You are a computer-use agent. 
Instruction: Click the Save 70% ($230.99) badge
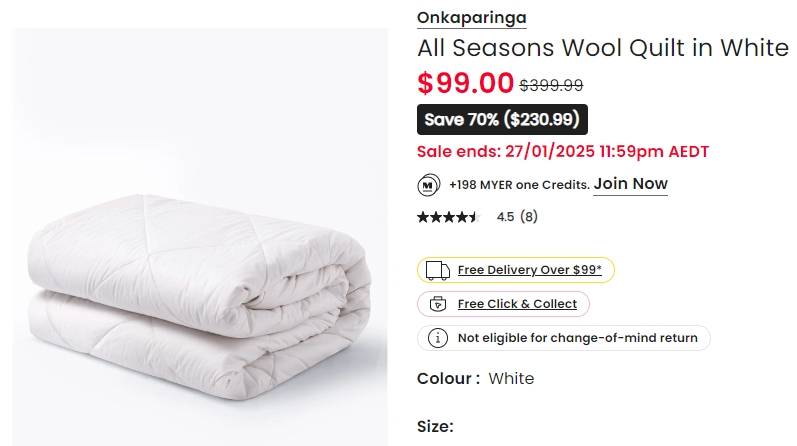pyautogui.click(x=502, y=120)
